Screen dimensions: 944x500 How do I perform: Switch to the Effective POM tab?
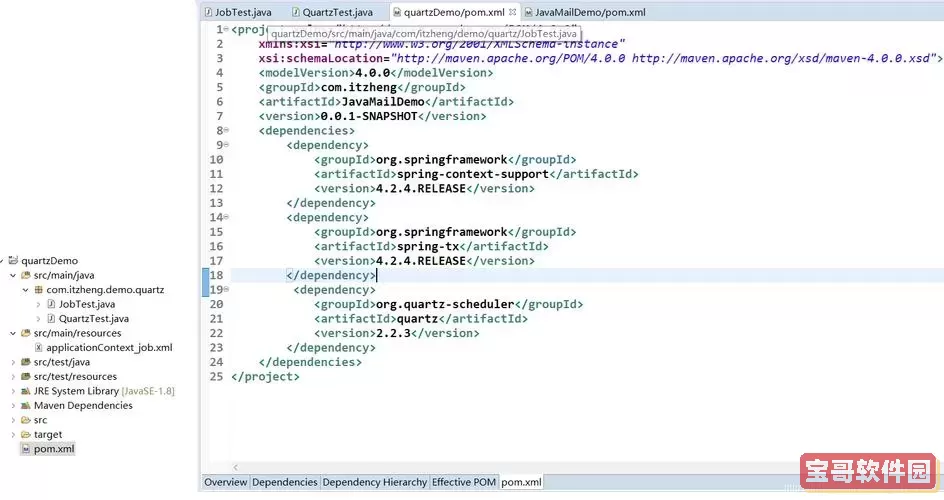click(x=464, y=482)
